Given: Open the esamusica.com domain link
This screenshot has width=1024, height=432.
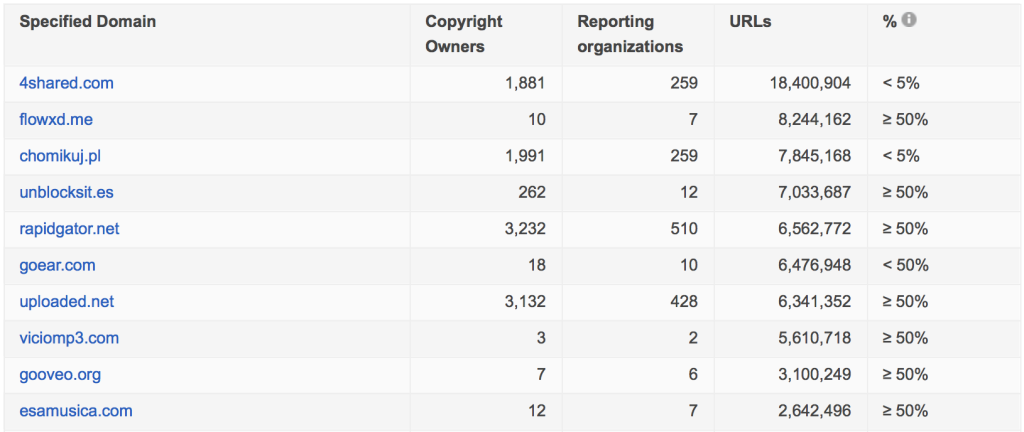Looking at the screenshot, I should [76, 411].
